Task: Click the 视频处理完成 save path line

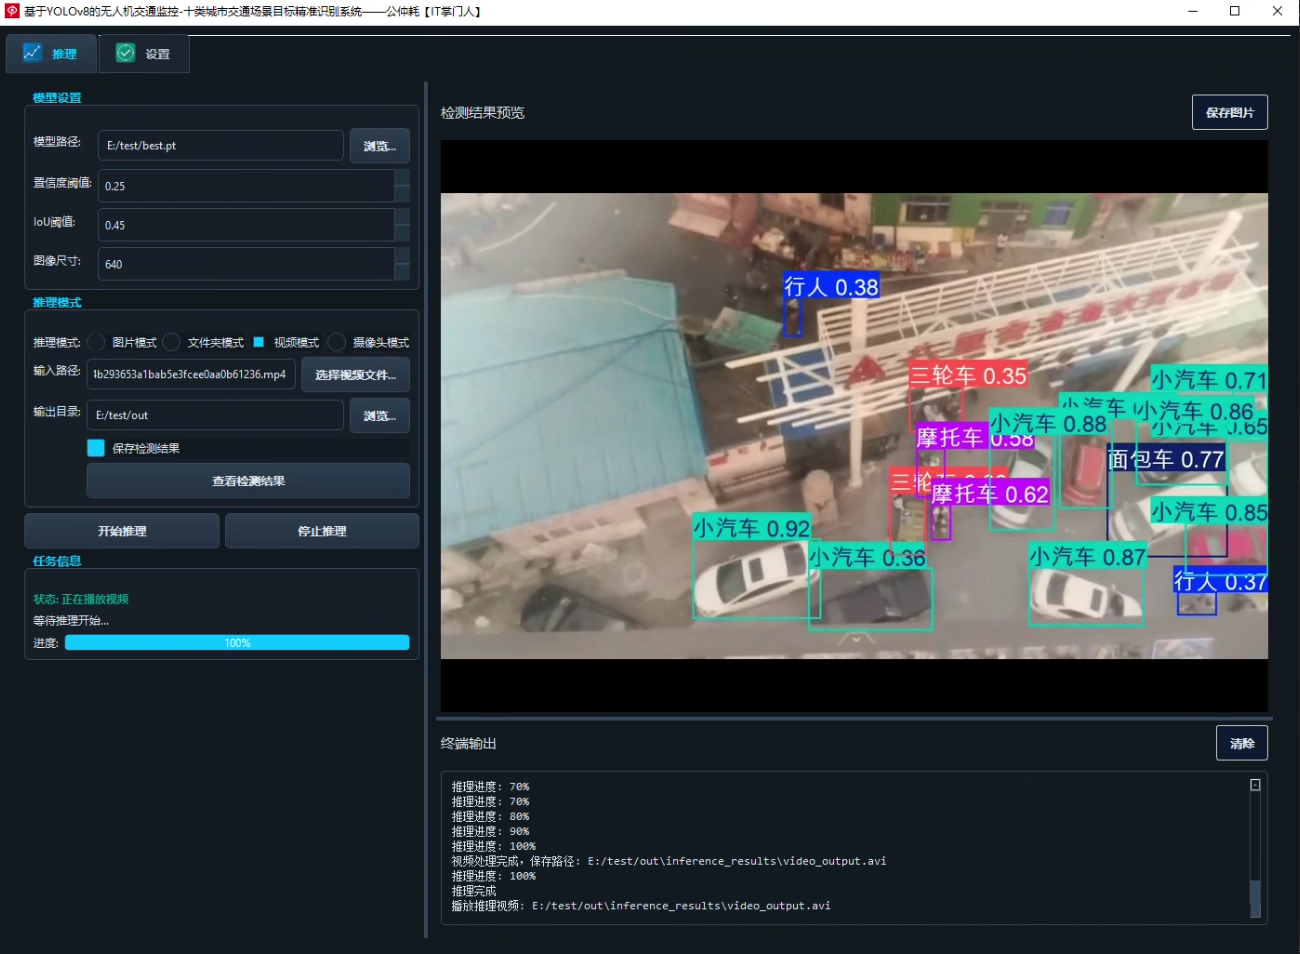Action: coord(669,861)
